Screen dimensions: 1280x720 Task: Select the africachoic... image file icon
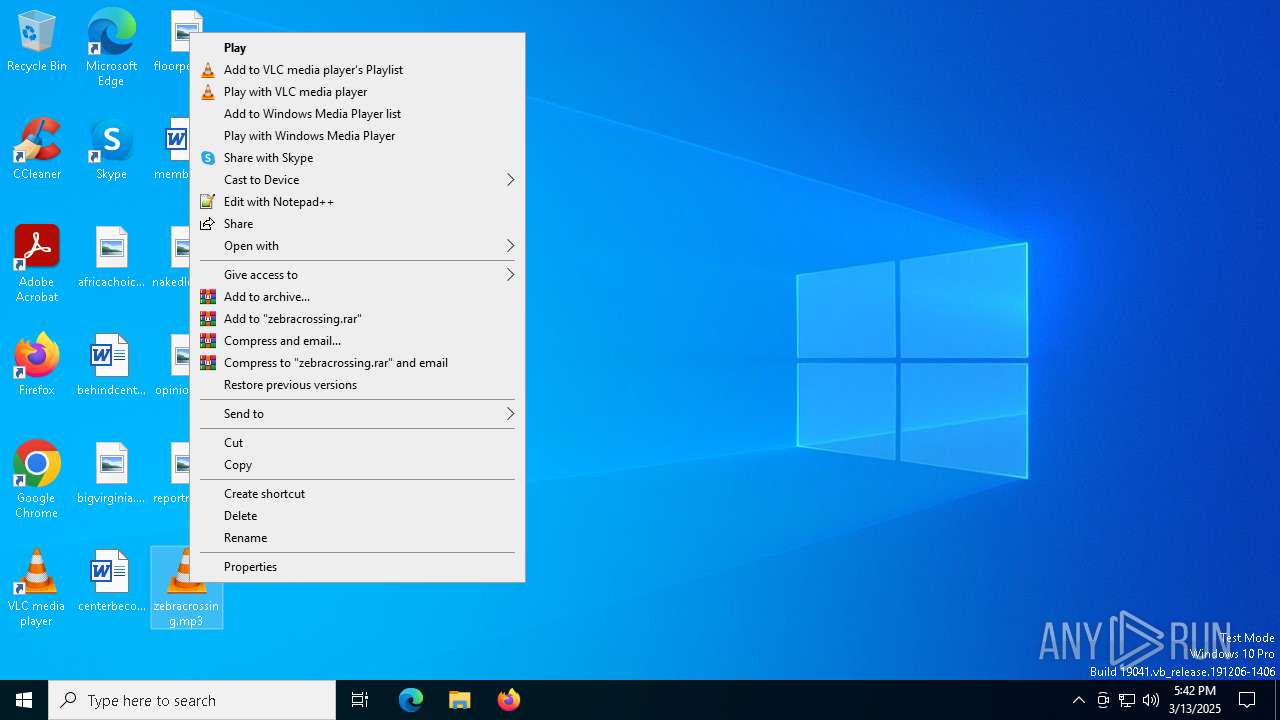point(111,257)
